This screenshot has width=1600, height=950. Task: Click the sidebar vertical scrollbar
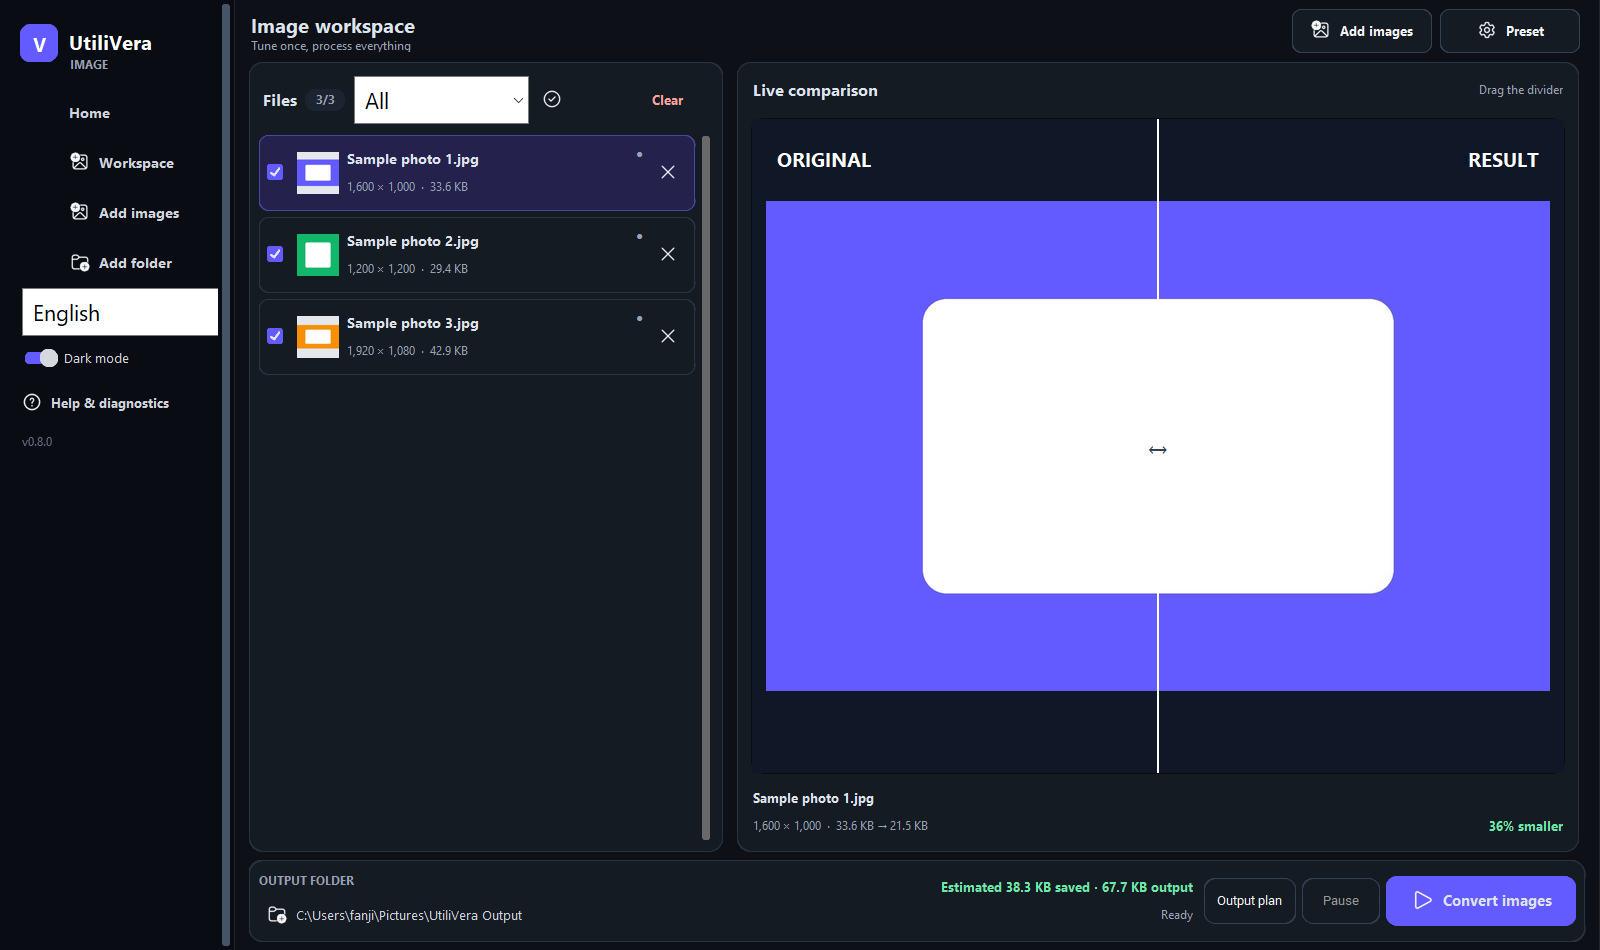(226, 474)
